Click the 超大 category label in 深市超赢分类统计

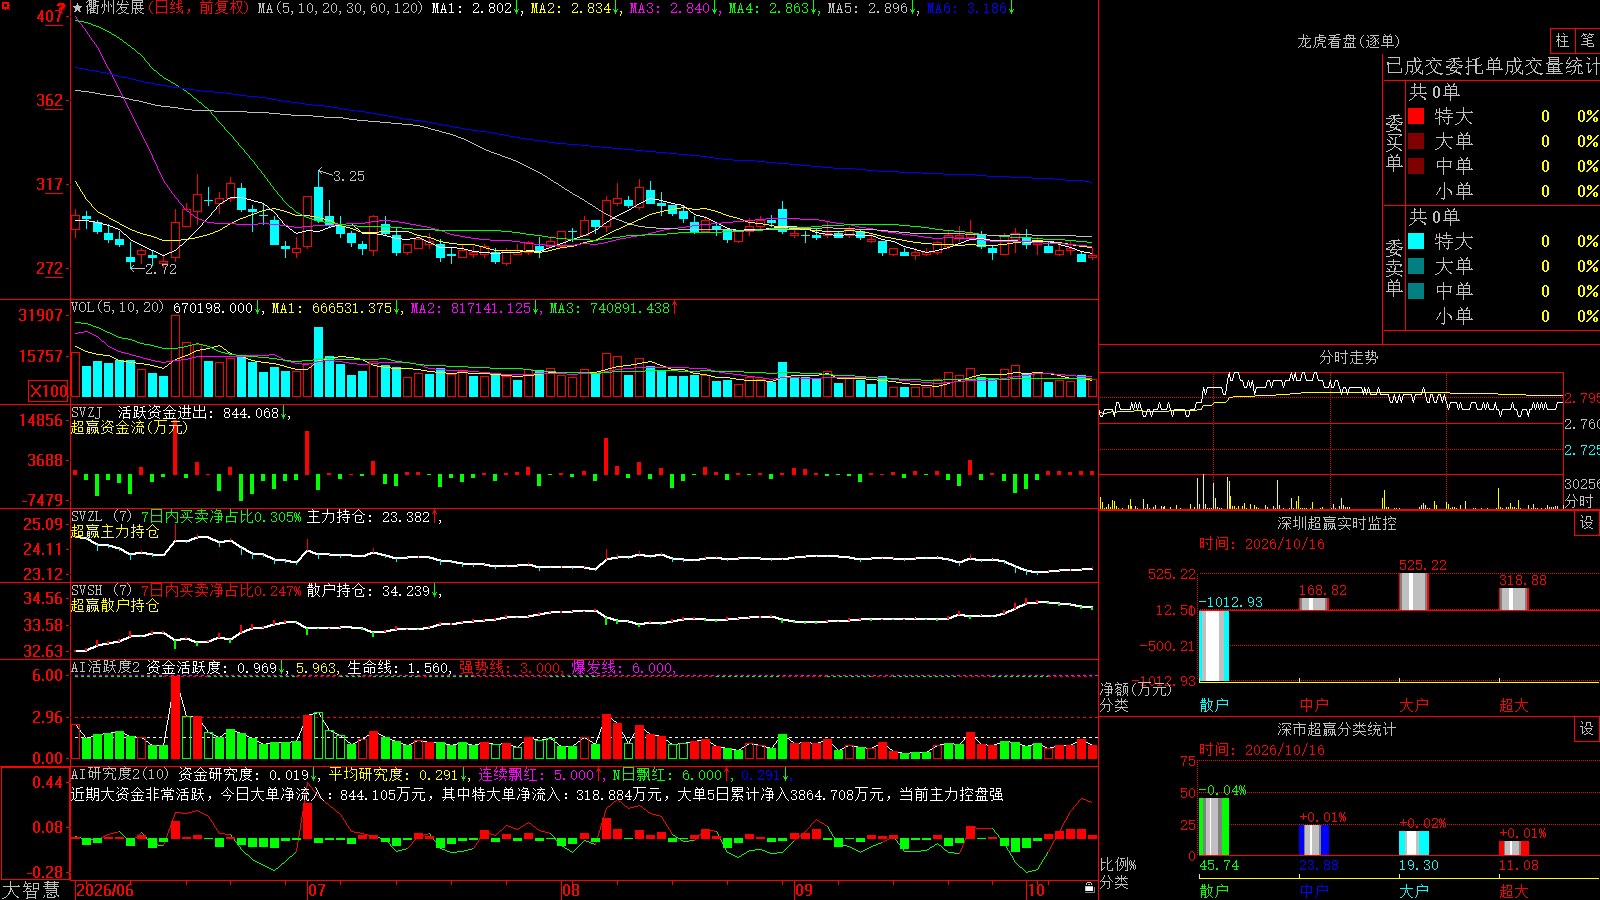coord(1514,890)
